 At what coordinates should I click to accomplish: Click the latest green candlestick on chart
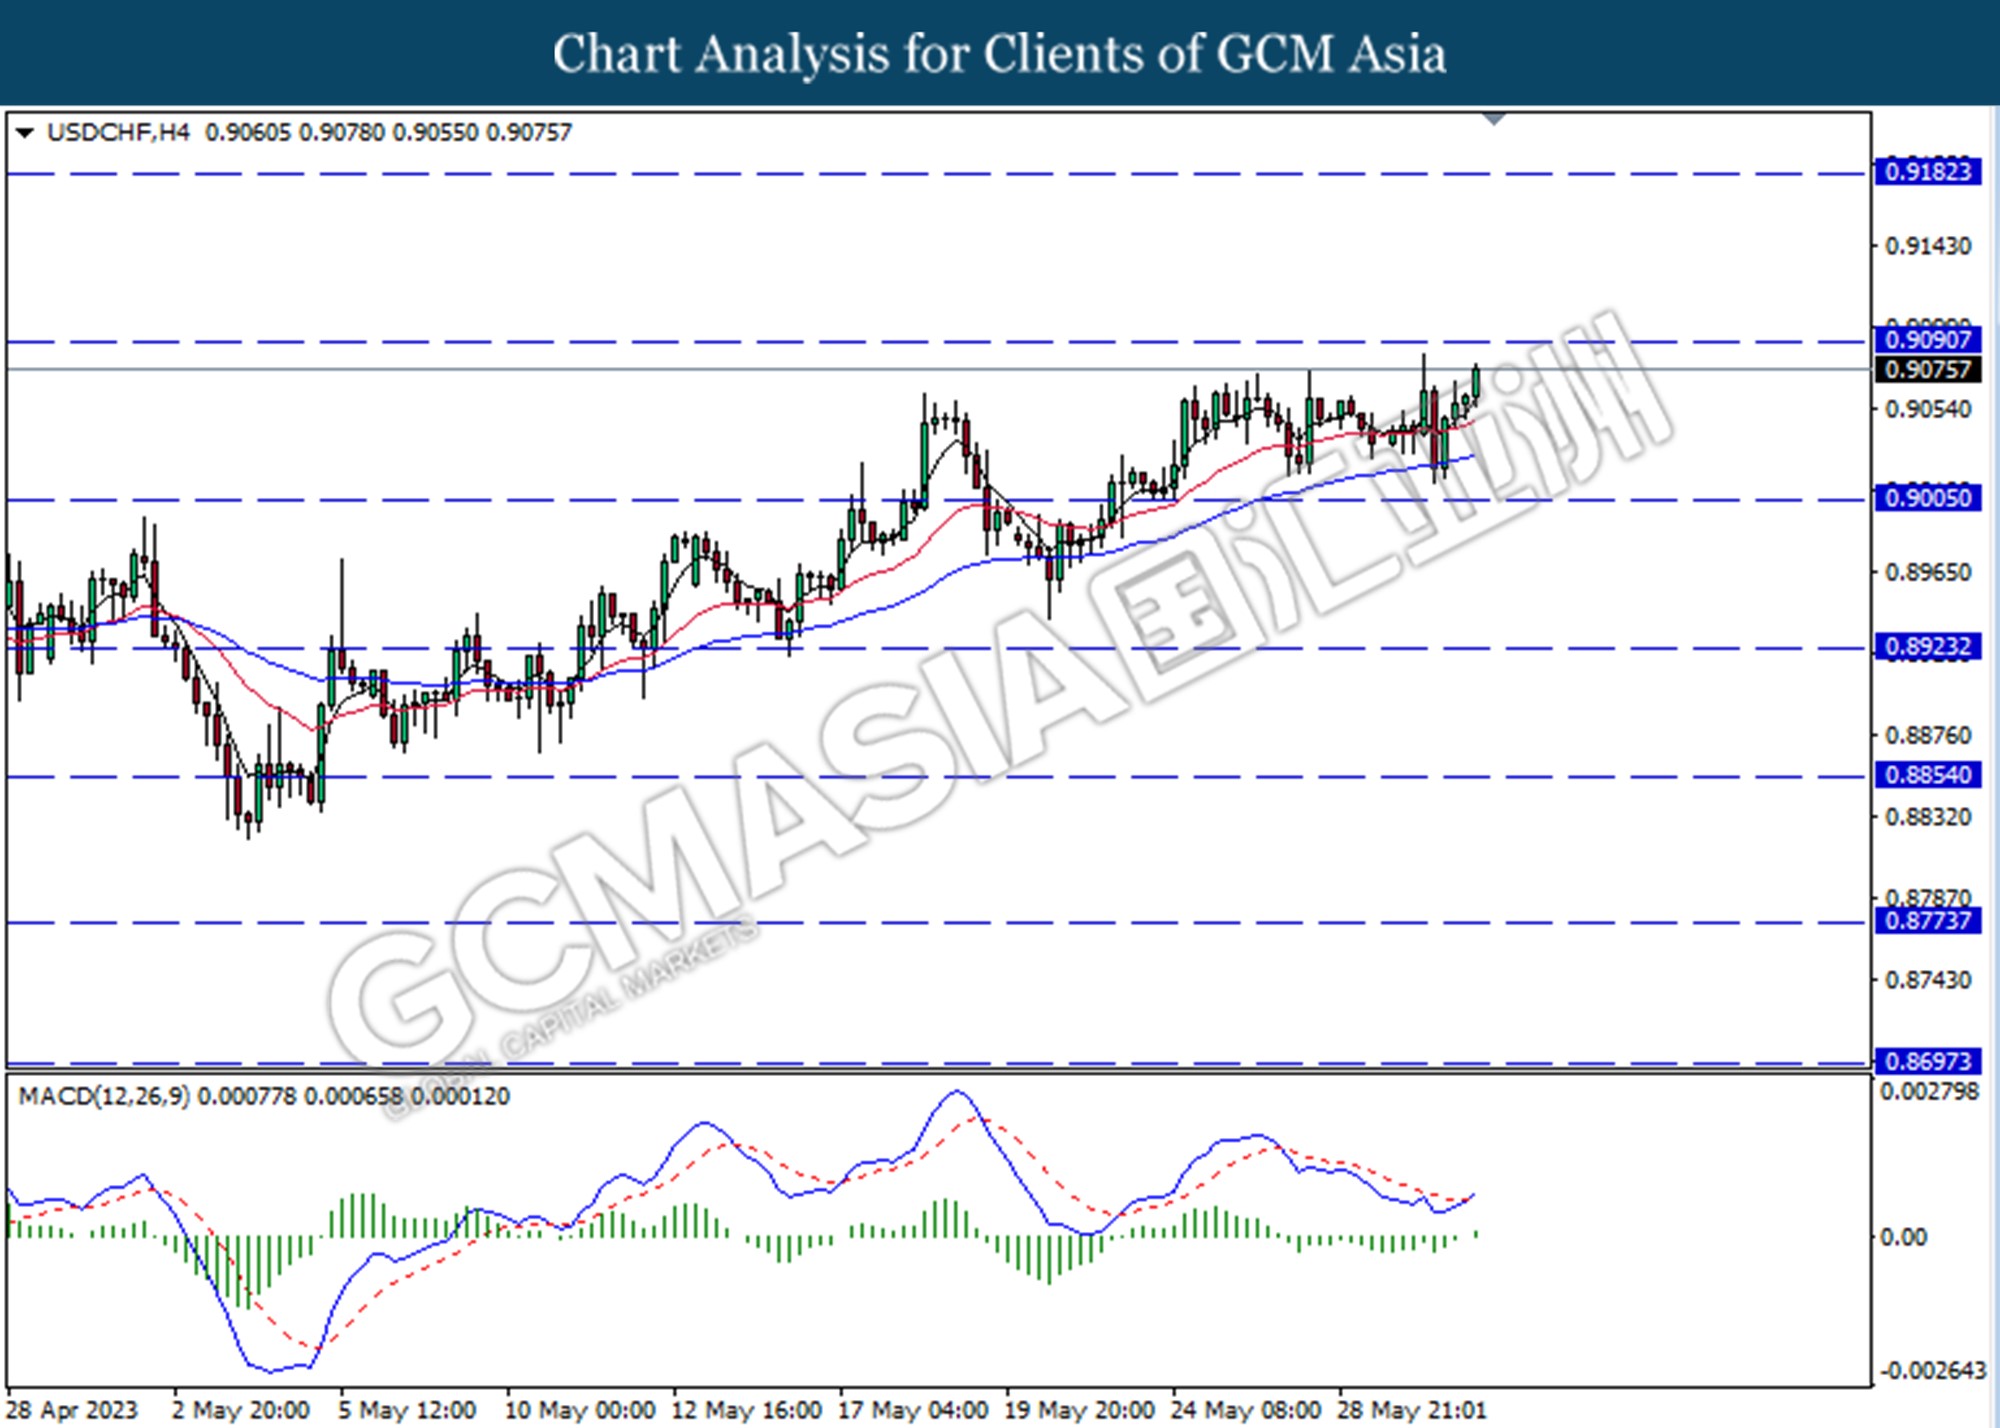point(1476,381)
